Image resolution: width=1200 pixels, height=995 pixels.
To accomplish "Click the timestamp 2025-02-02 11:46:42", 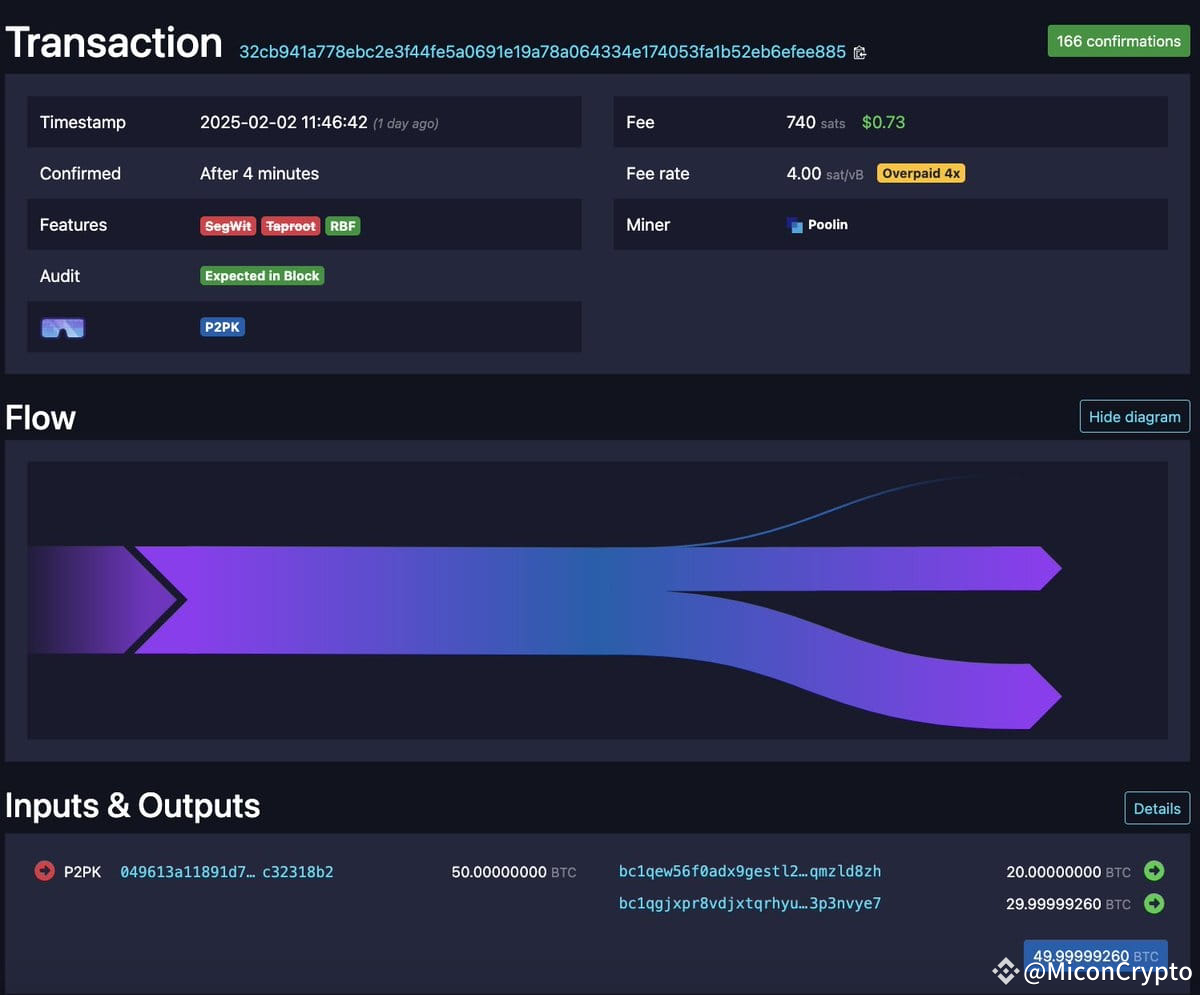I will click(284, 122).
